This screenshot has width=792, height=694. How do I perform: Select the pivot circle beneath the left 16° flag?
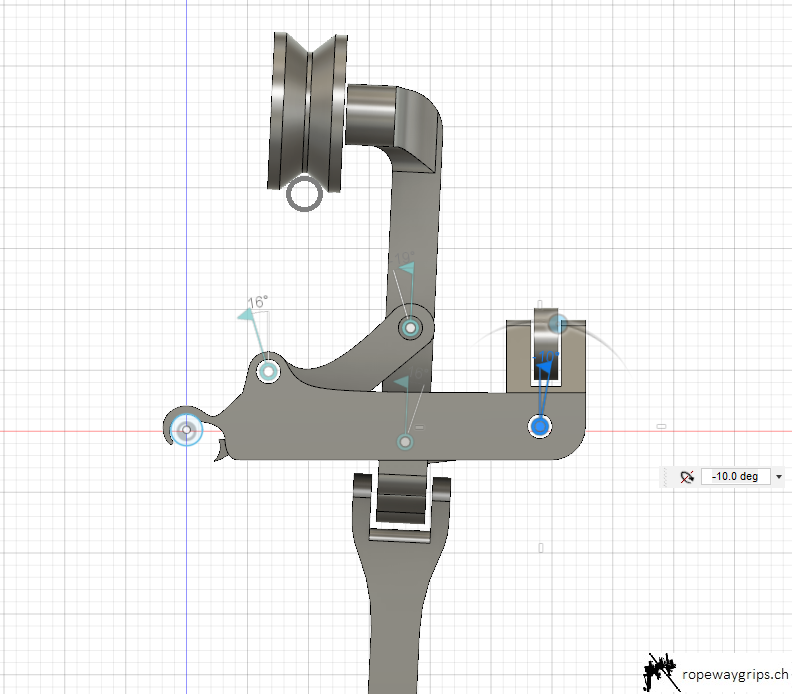[x=268, y=372]
